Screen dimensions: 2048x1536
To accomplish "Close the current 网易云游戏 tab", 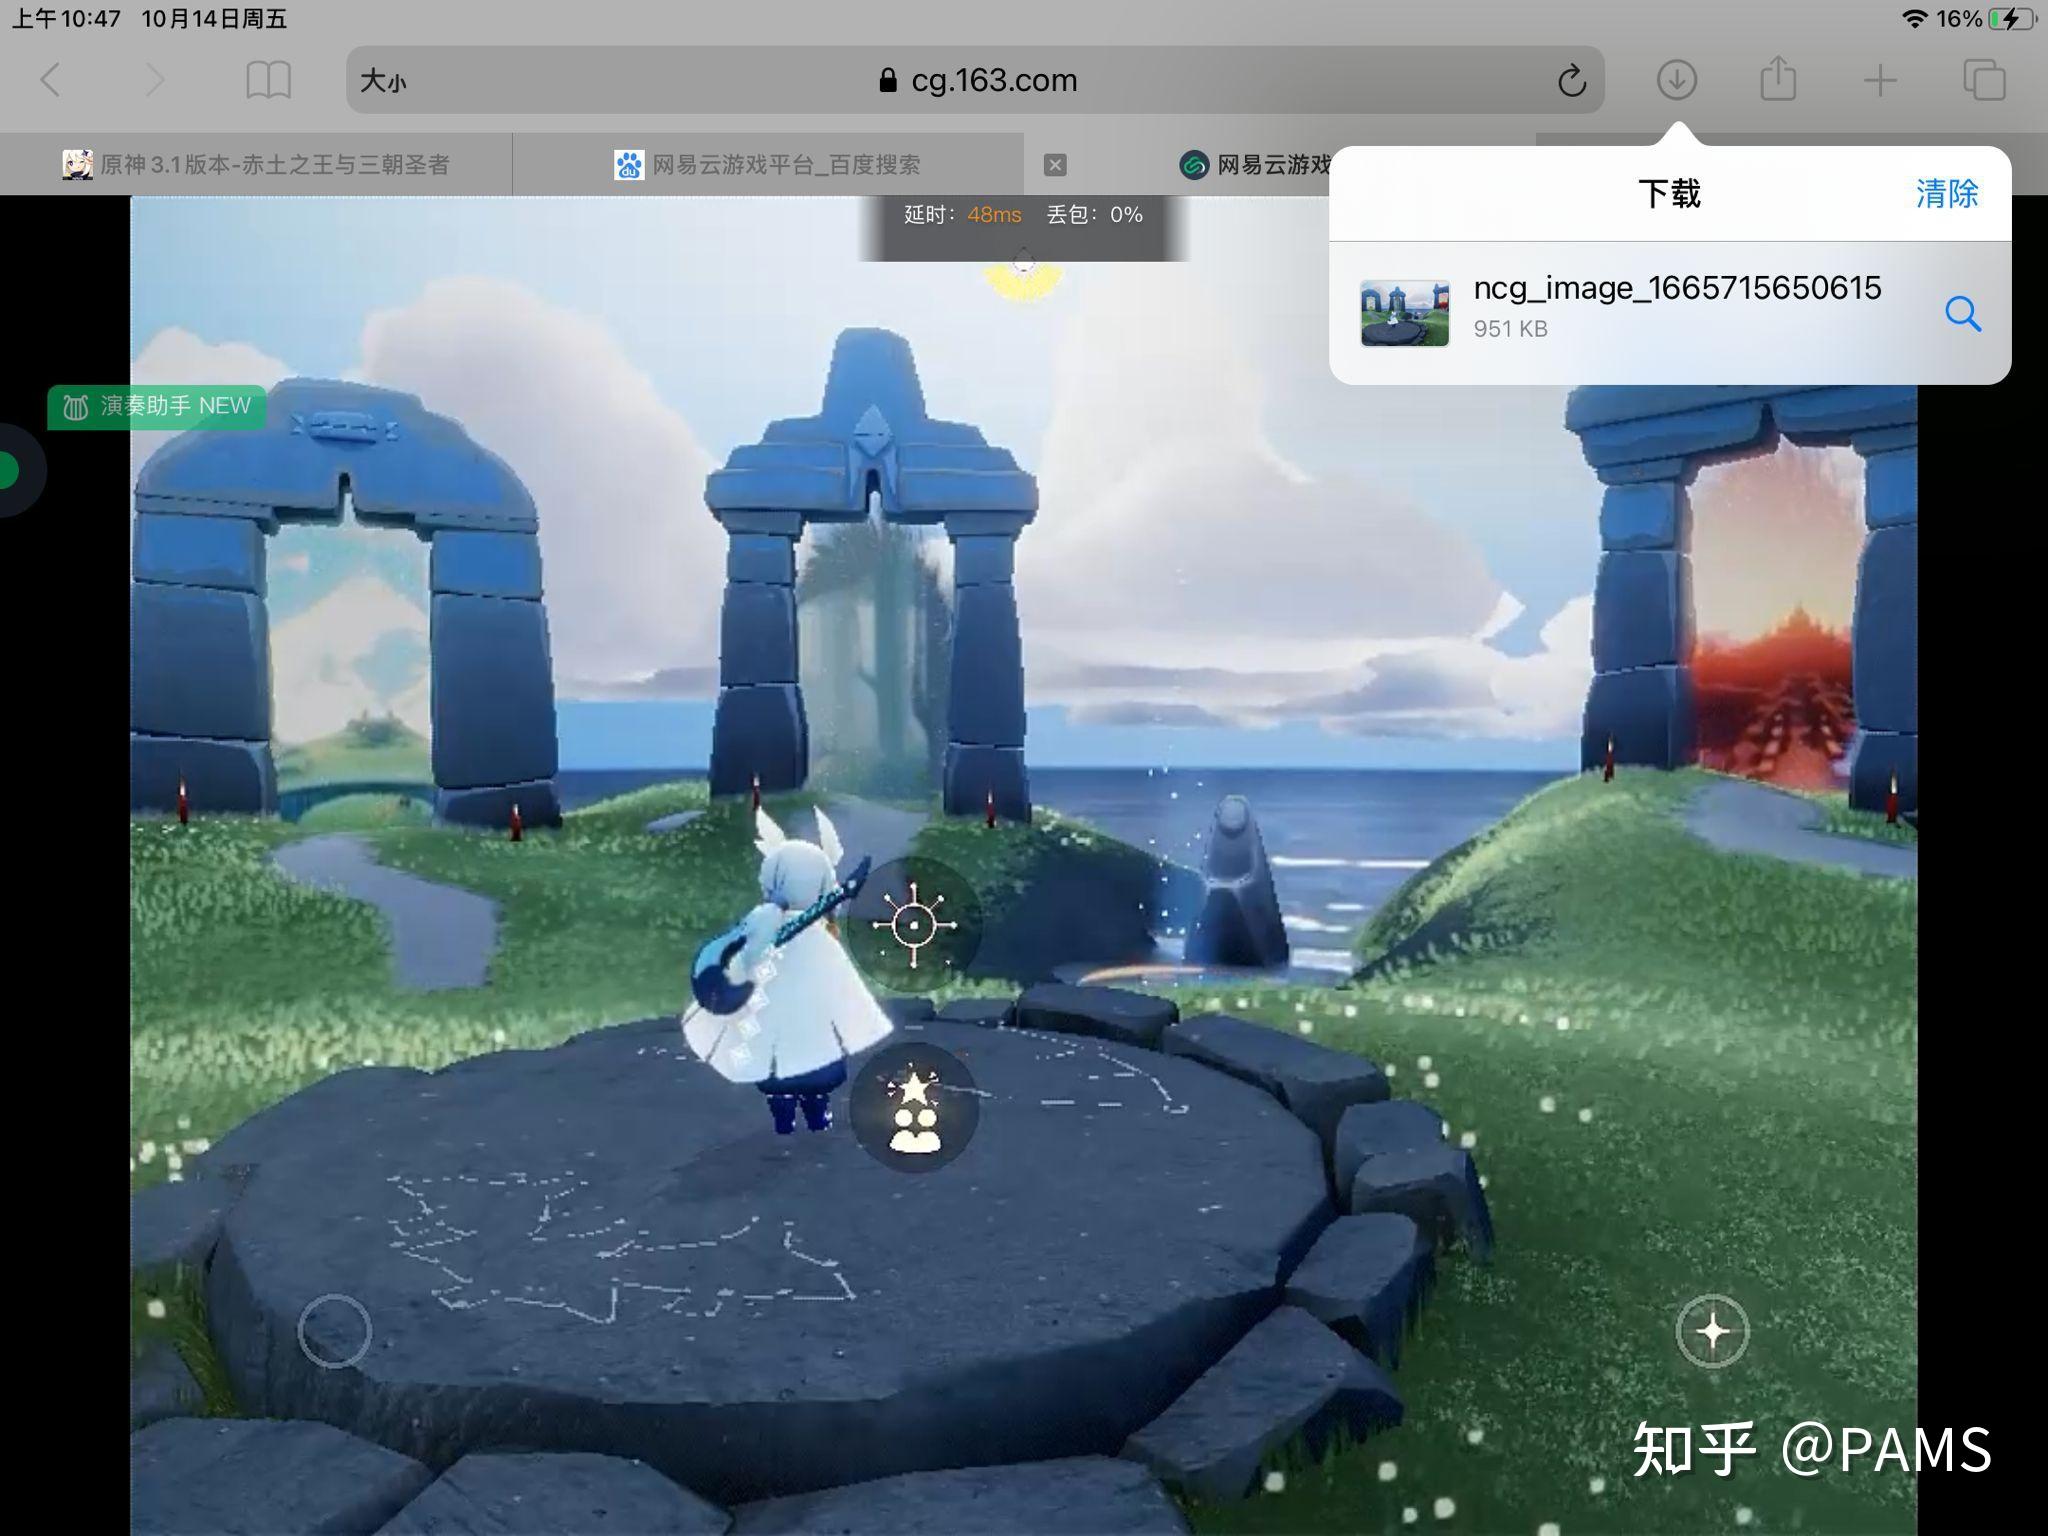I will [x=1055, y=165].
